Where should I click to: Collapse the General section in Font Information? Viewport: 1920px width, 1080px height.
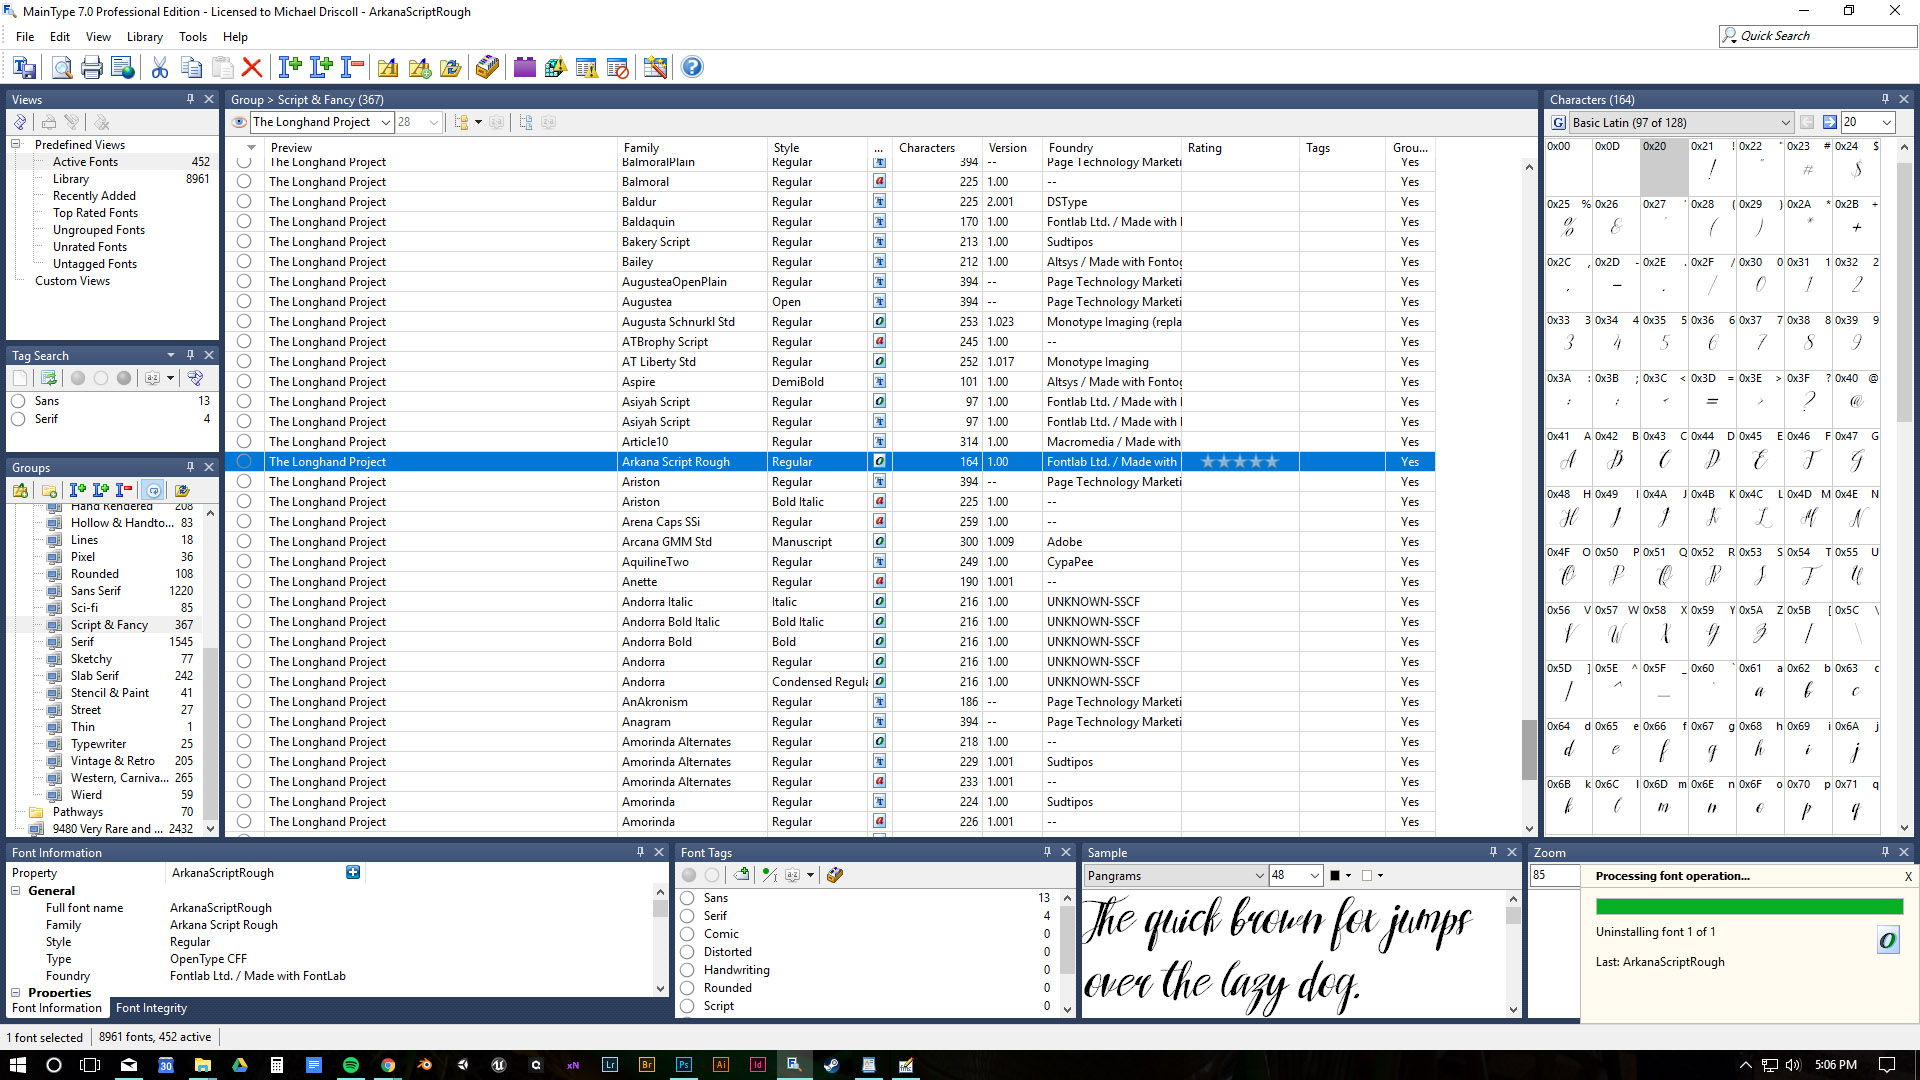pos(16,891)
